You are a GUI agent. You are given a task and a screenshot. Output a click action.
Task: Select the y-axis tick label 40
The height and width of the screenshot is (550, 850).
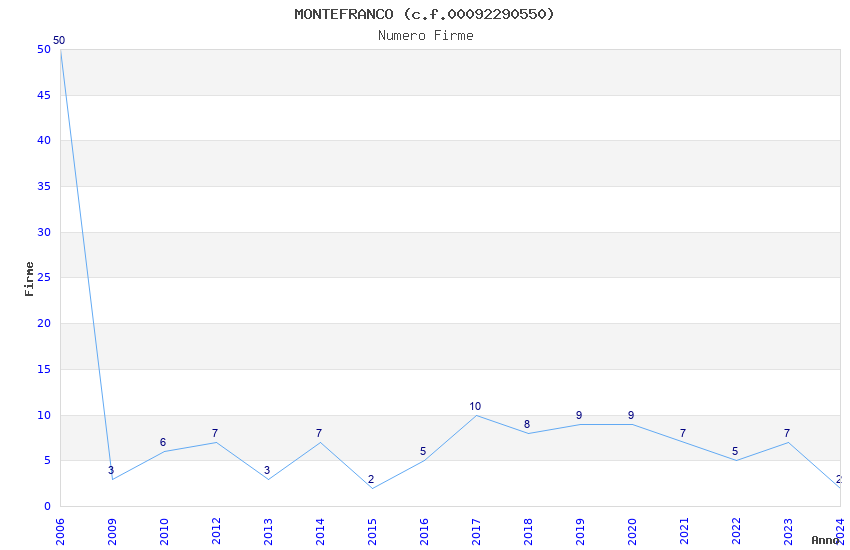44,140
